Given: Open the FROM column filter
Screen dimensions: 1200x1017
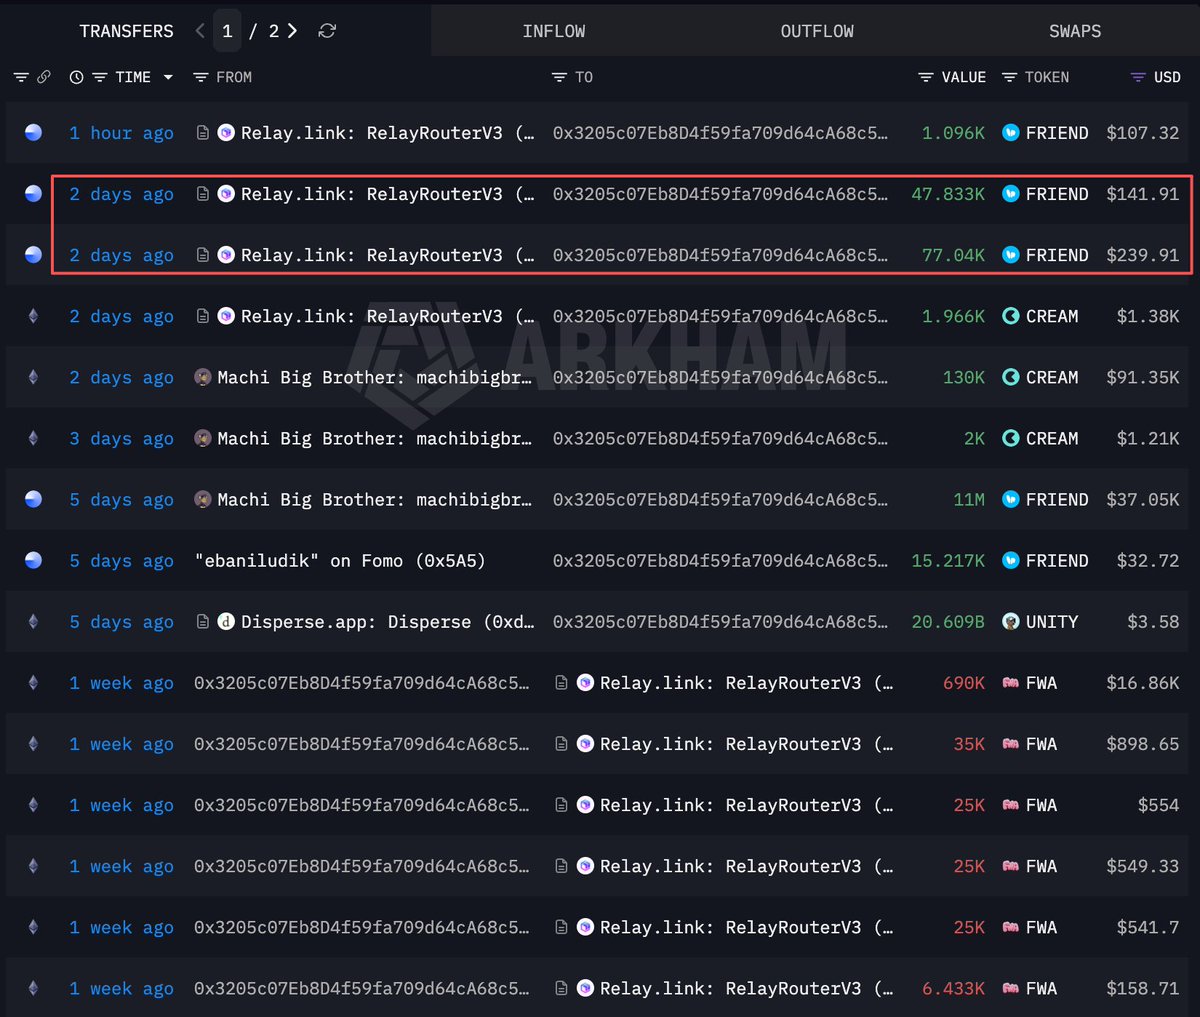Looking at the screenshot, I should [x=200, y=77].
